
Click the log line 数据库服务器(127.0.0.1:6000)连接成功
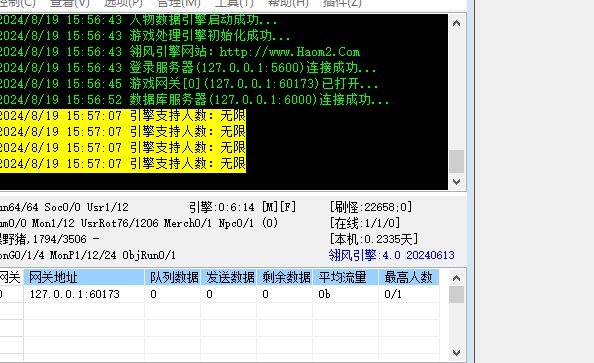pyautogui.click(x=194, y=99)
